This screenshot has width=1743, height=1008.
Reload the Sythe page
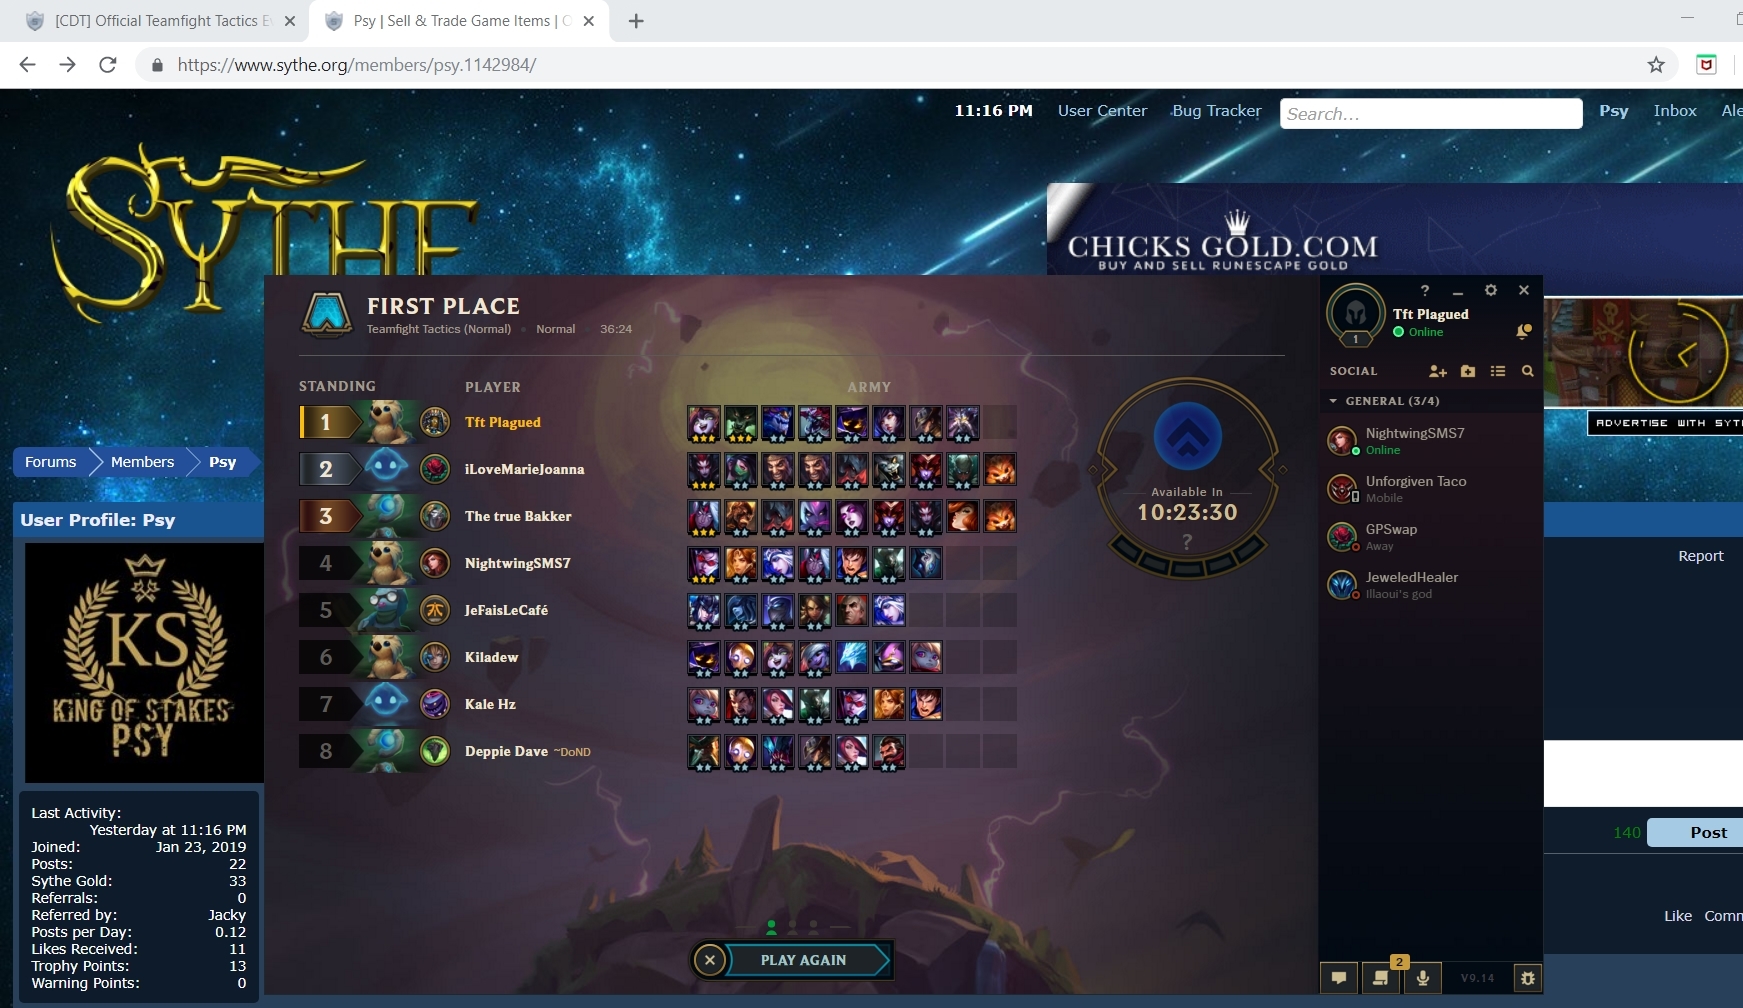tap(108, 65)
